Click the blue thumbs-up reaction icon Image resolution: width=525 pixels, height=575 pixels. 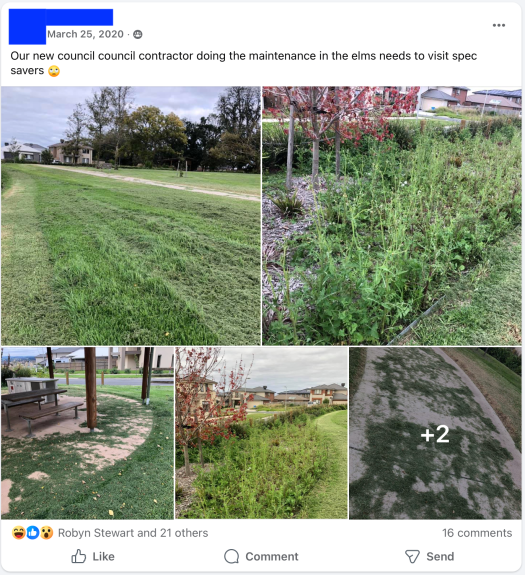point(33,532)
